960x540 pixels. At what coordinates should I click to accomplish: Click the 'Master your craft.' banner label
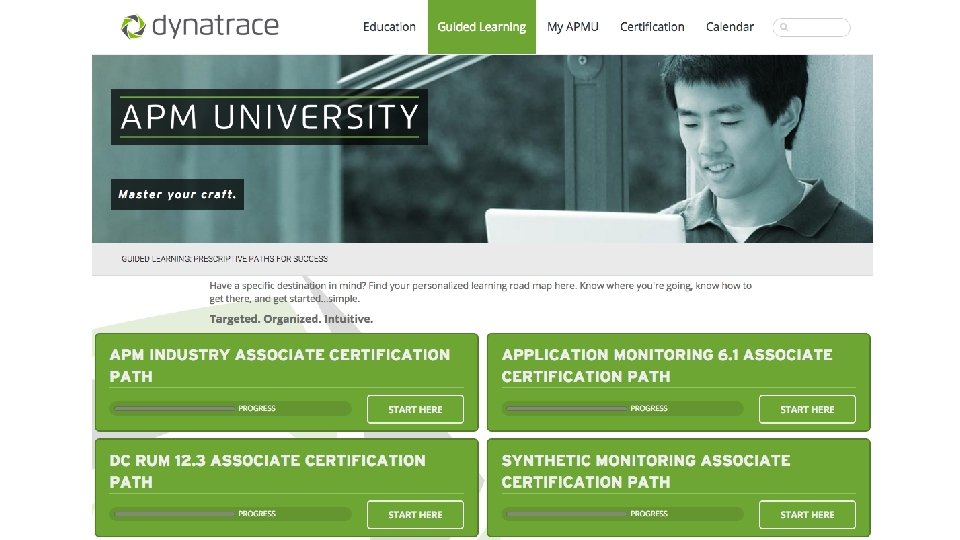pyautogui.click(x=178, y=195)
